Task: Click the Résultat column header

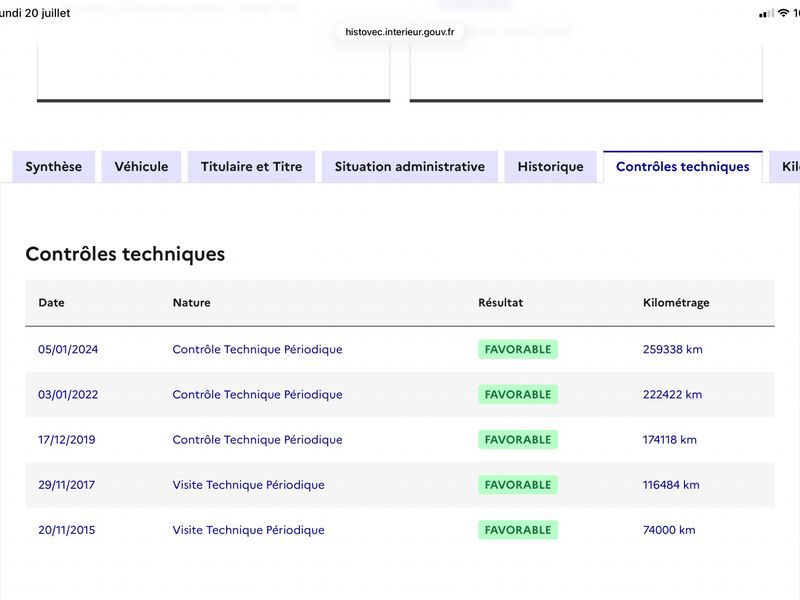Action: click(x=501, y=303)
